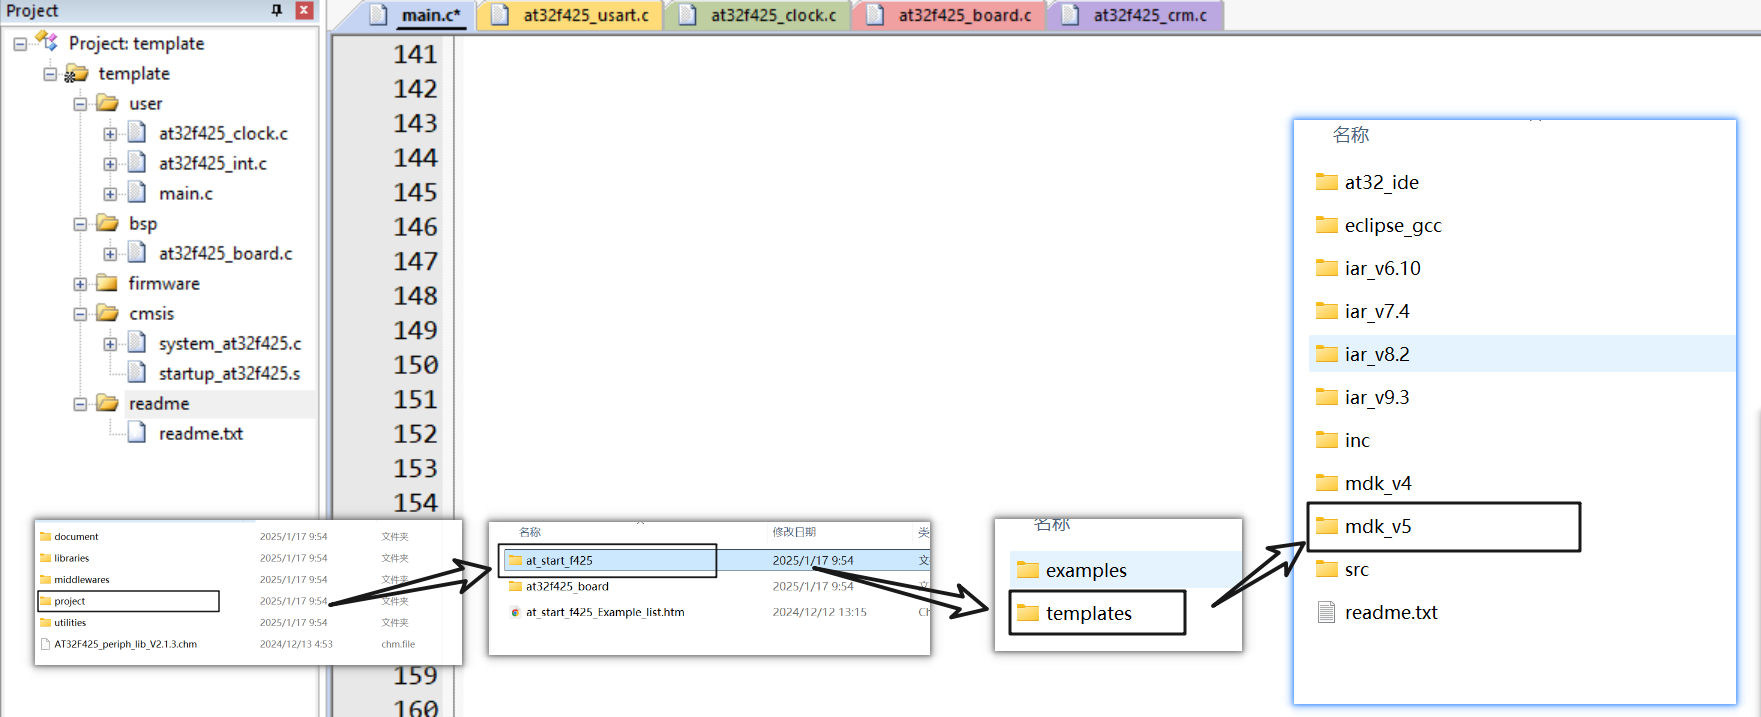1761x717 pixels.
Task: Expand the firmware group
Action: click(80, 284)
